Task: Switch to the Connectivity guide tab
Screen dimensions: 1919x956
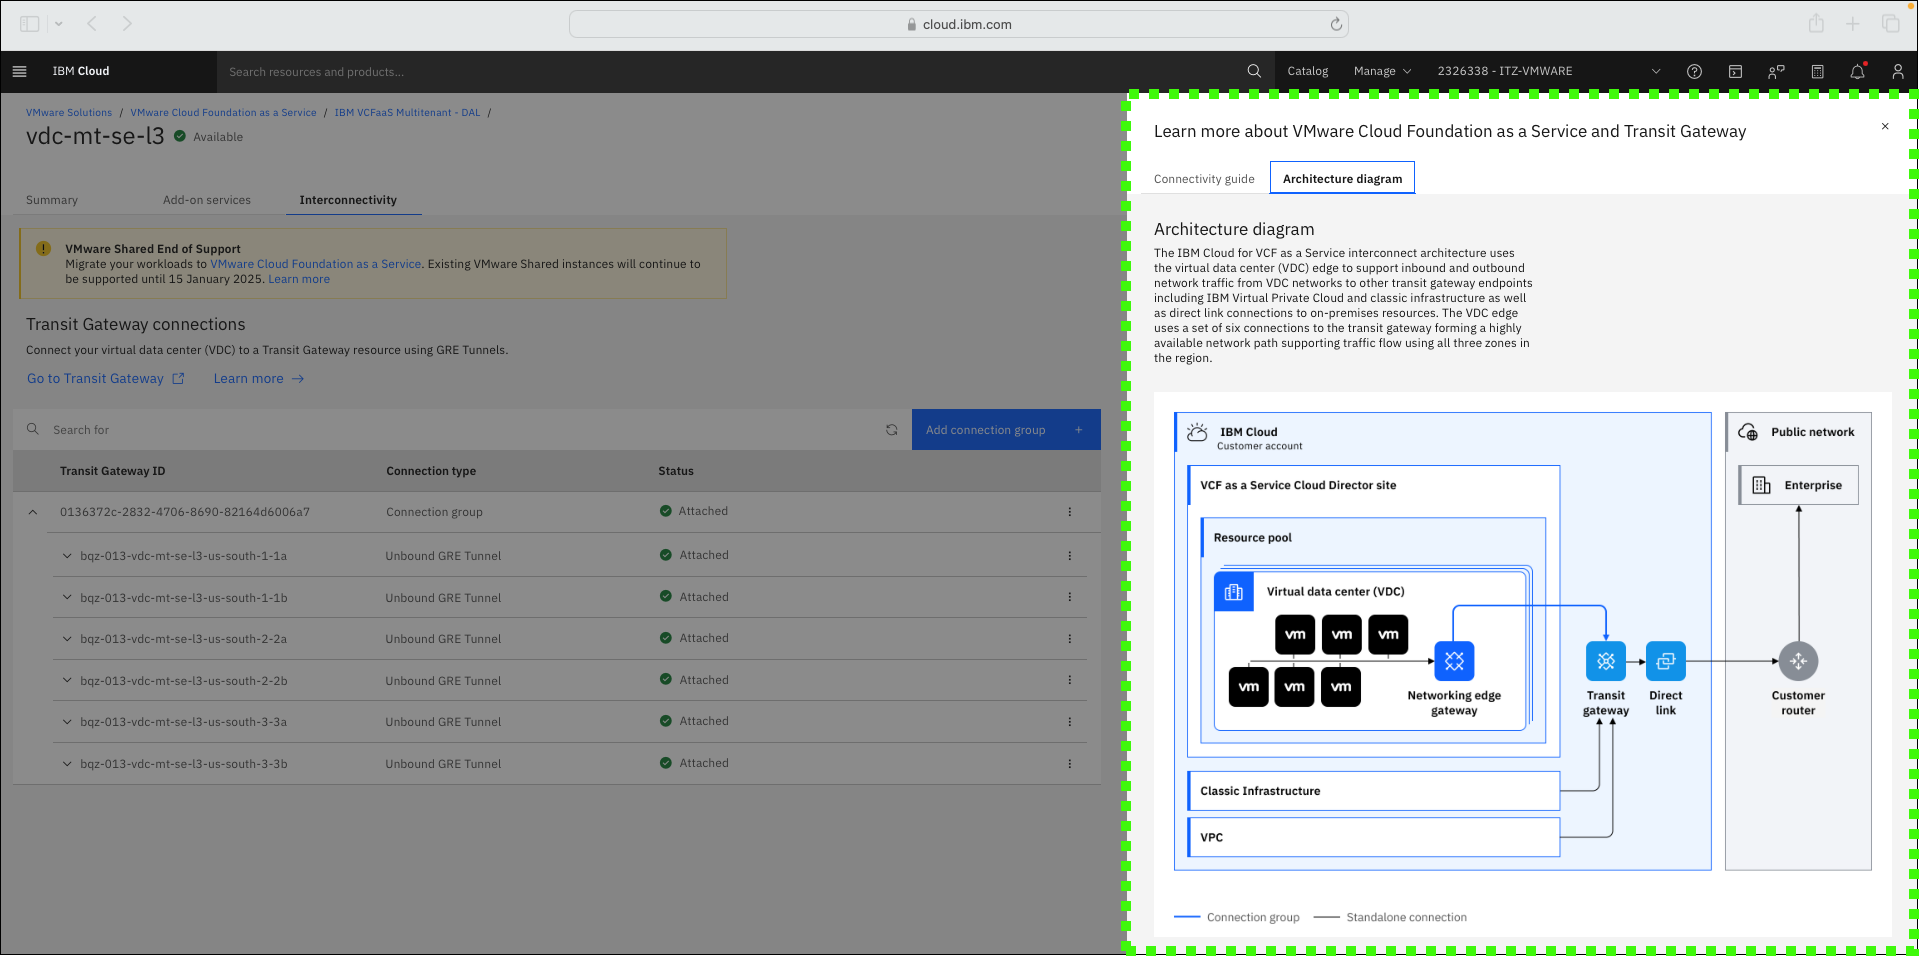Action: (x=1204, y=179)
